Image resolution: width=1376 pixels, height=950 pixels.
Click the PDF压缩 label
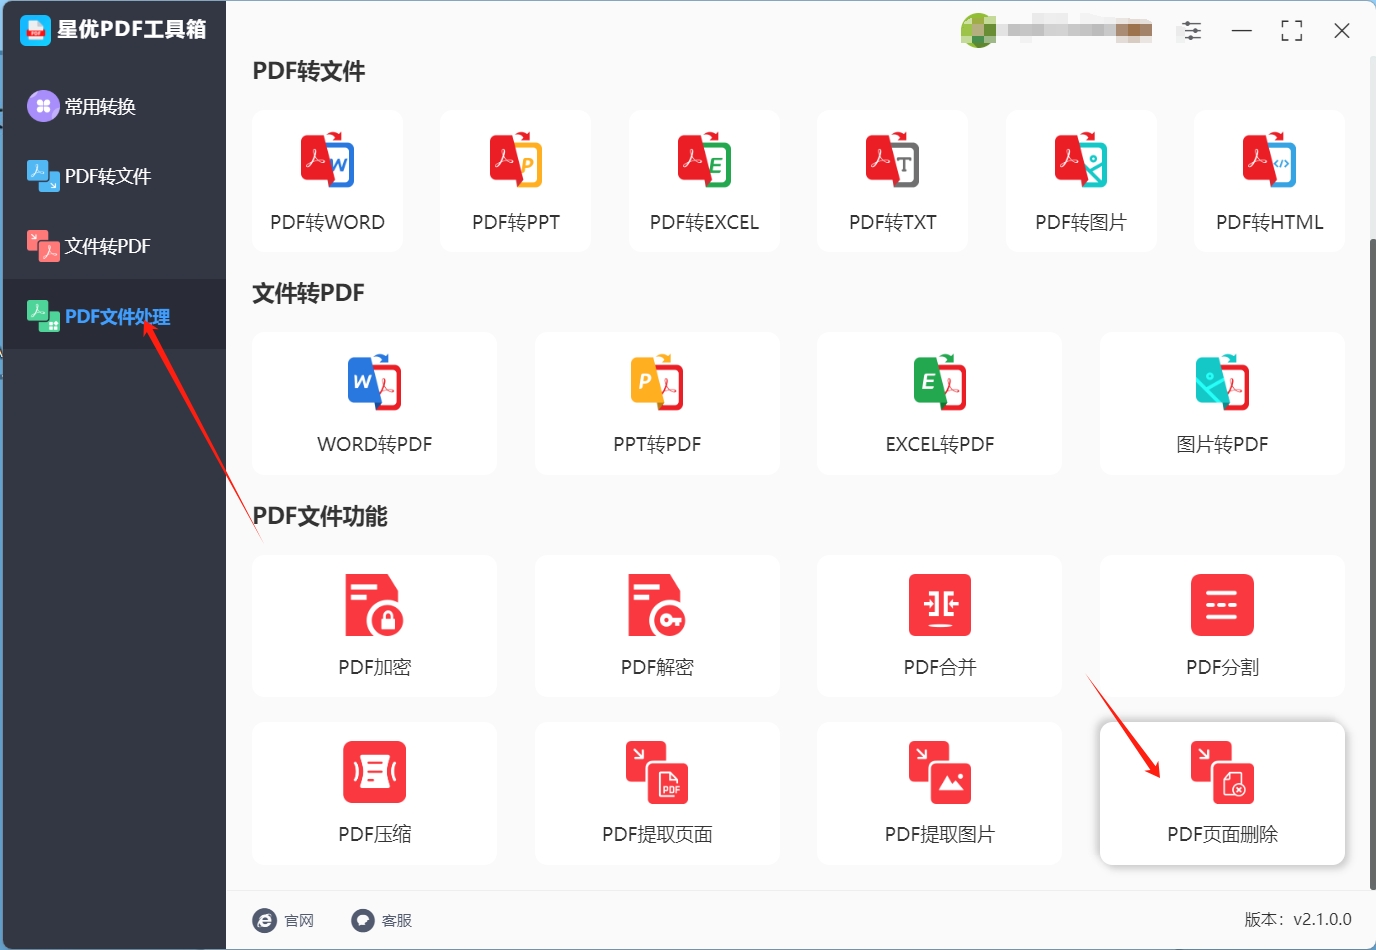(x=374, y=834)
